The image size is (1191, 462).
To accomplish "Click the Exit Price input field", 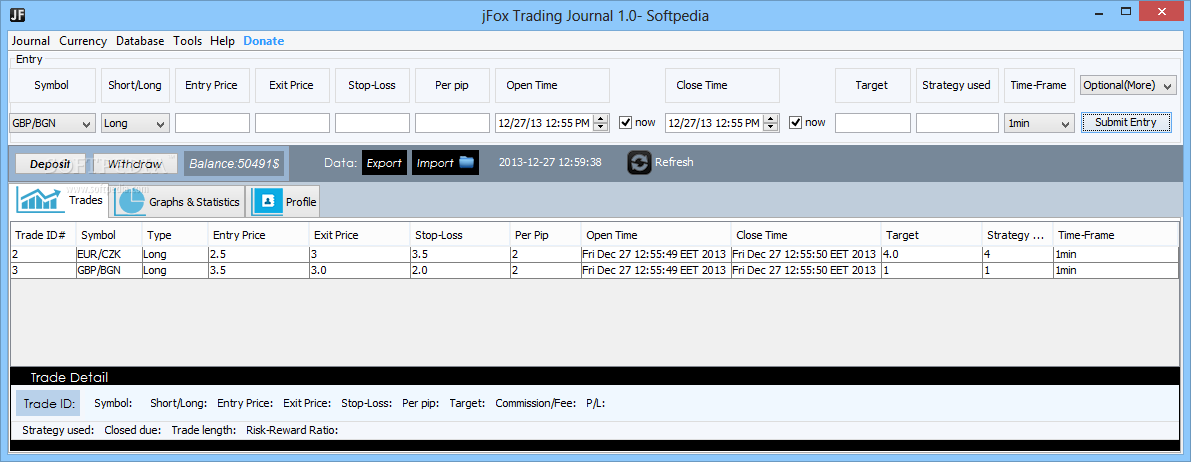I will [x=292, y=123].
